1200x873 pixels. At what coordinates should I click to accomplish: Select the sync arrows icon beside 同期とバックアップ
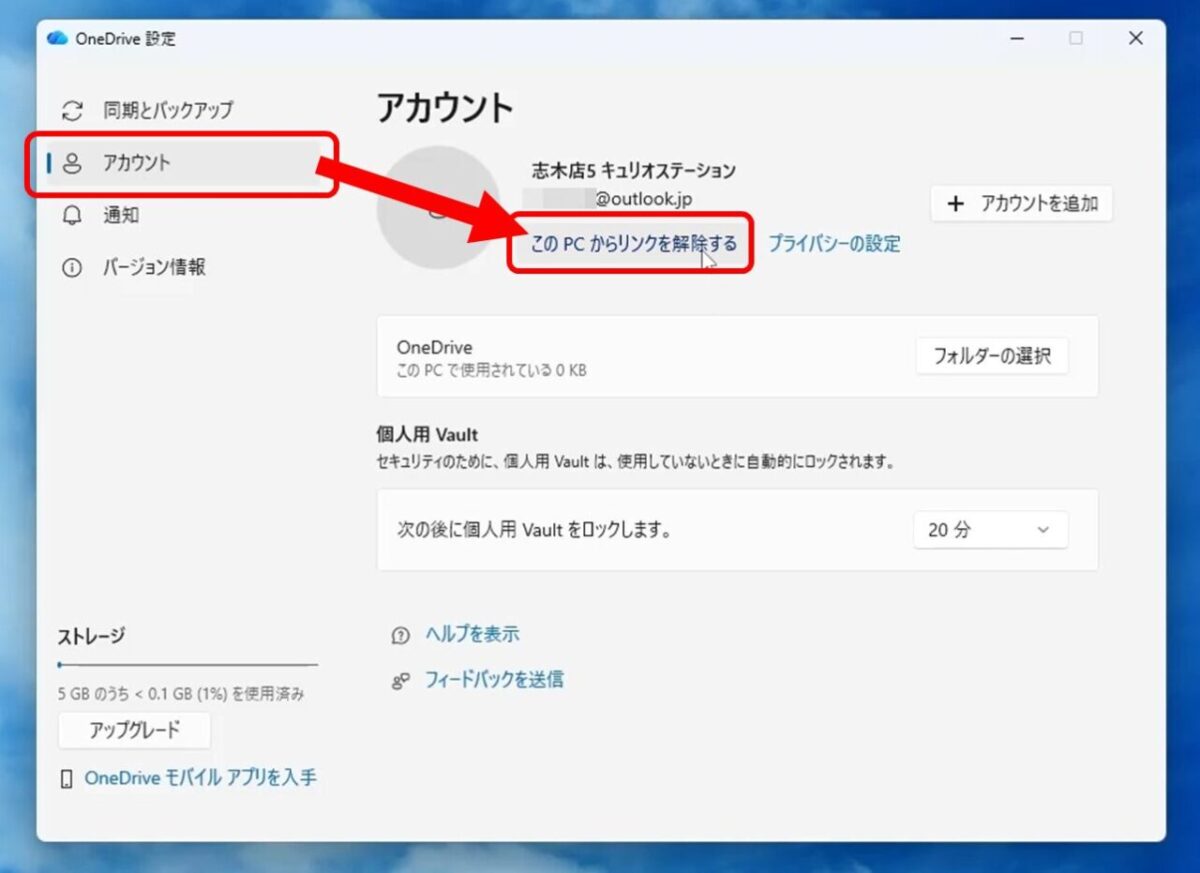pyautogui.click(x=70, y=108)
